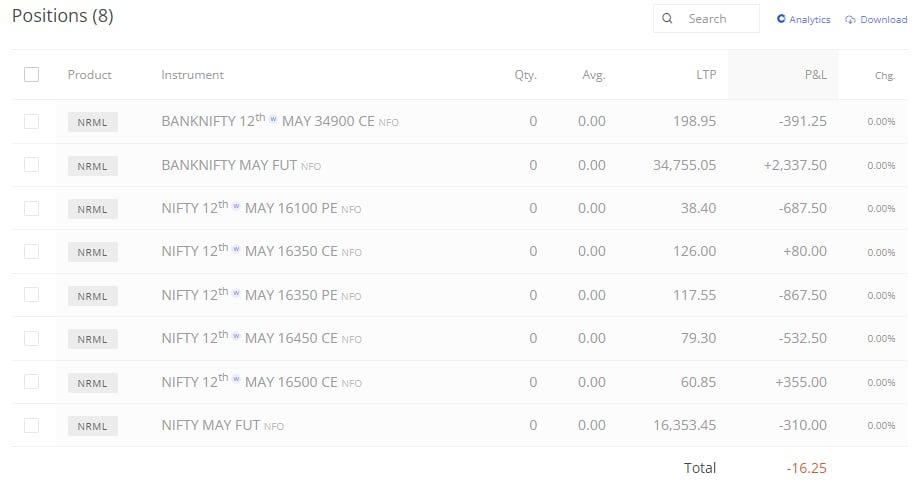Check the box for NIFTY MAY FUT
919x488 pixels.
tap(32, 425)
